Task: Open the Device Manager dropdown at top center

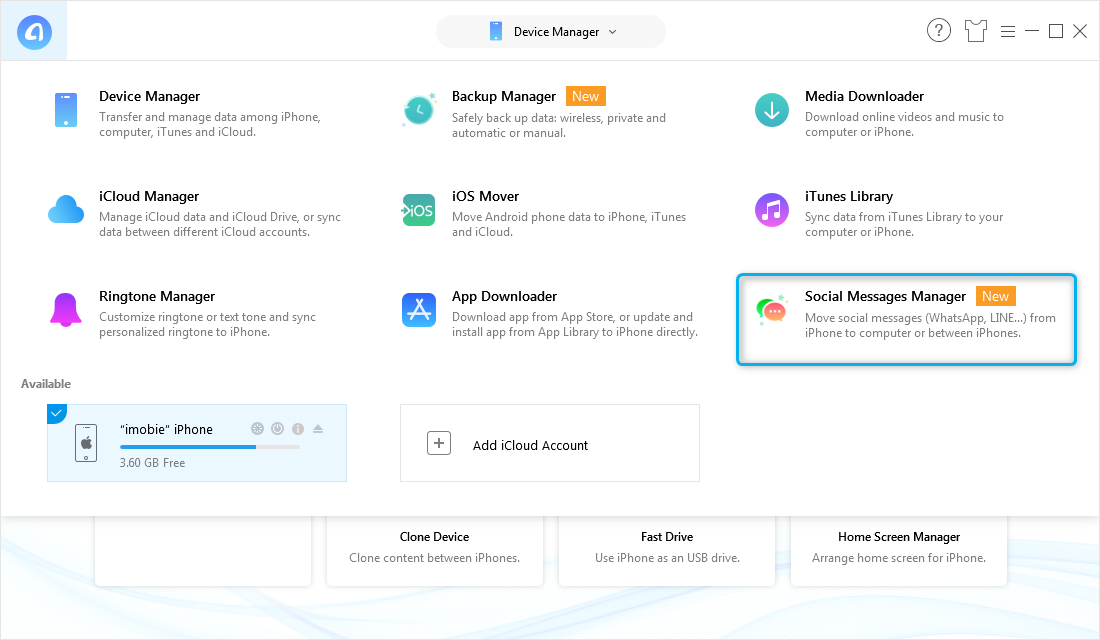Action: coord(551,32)
